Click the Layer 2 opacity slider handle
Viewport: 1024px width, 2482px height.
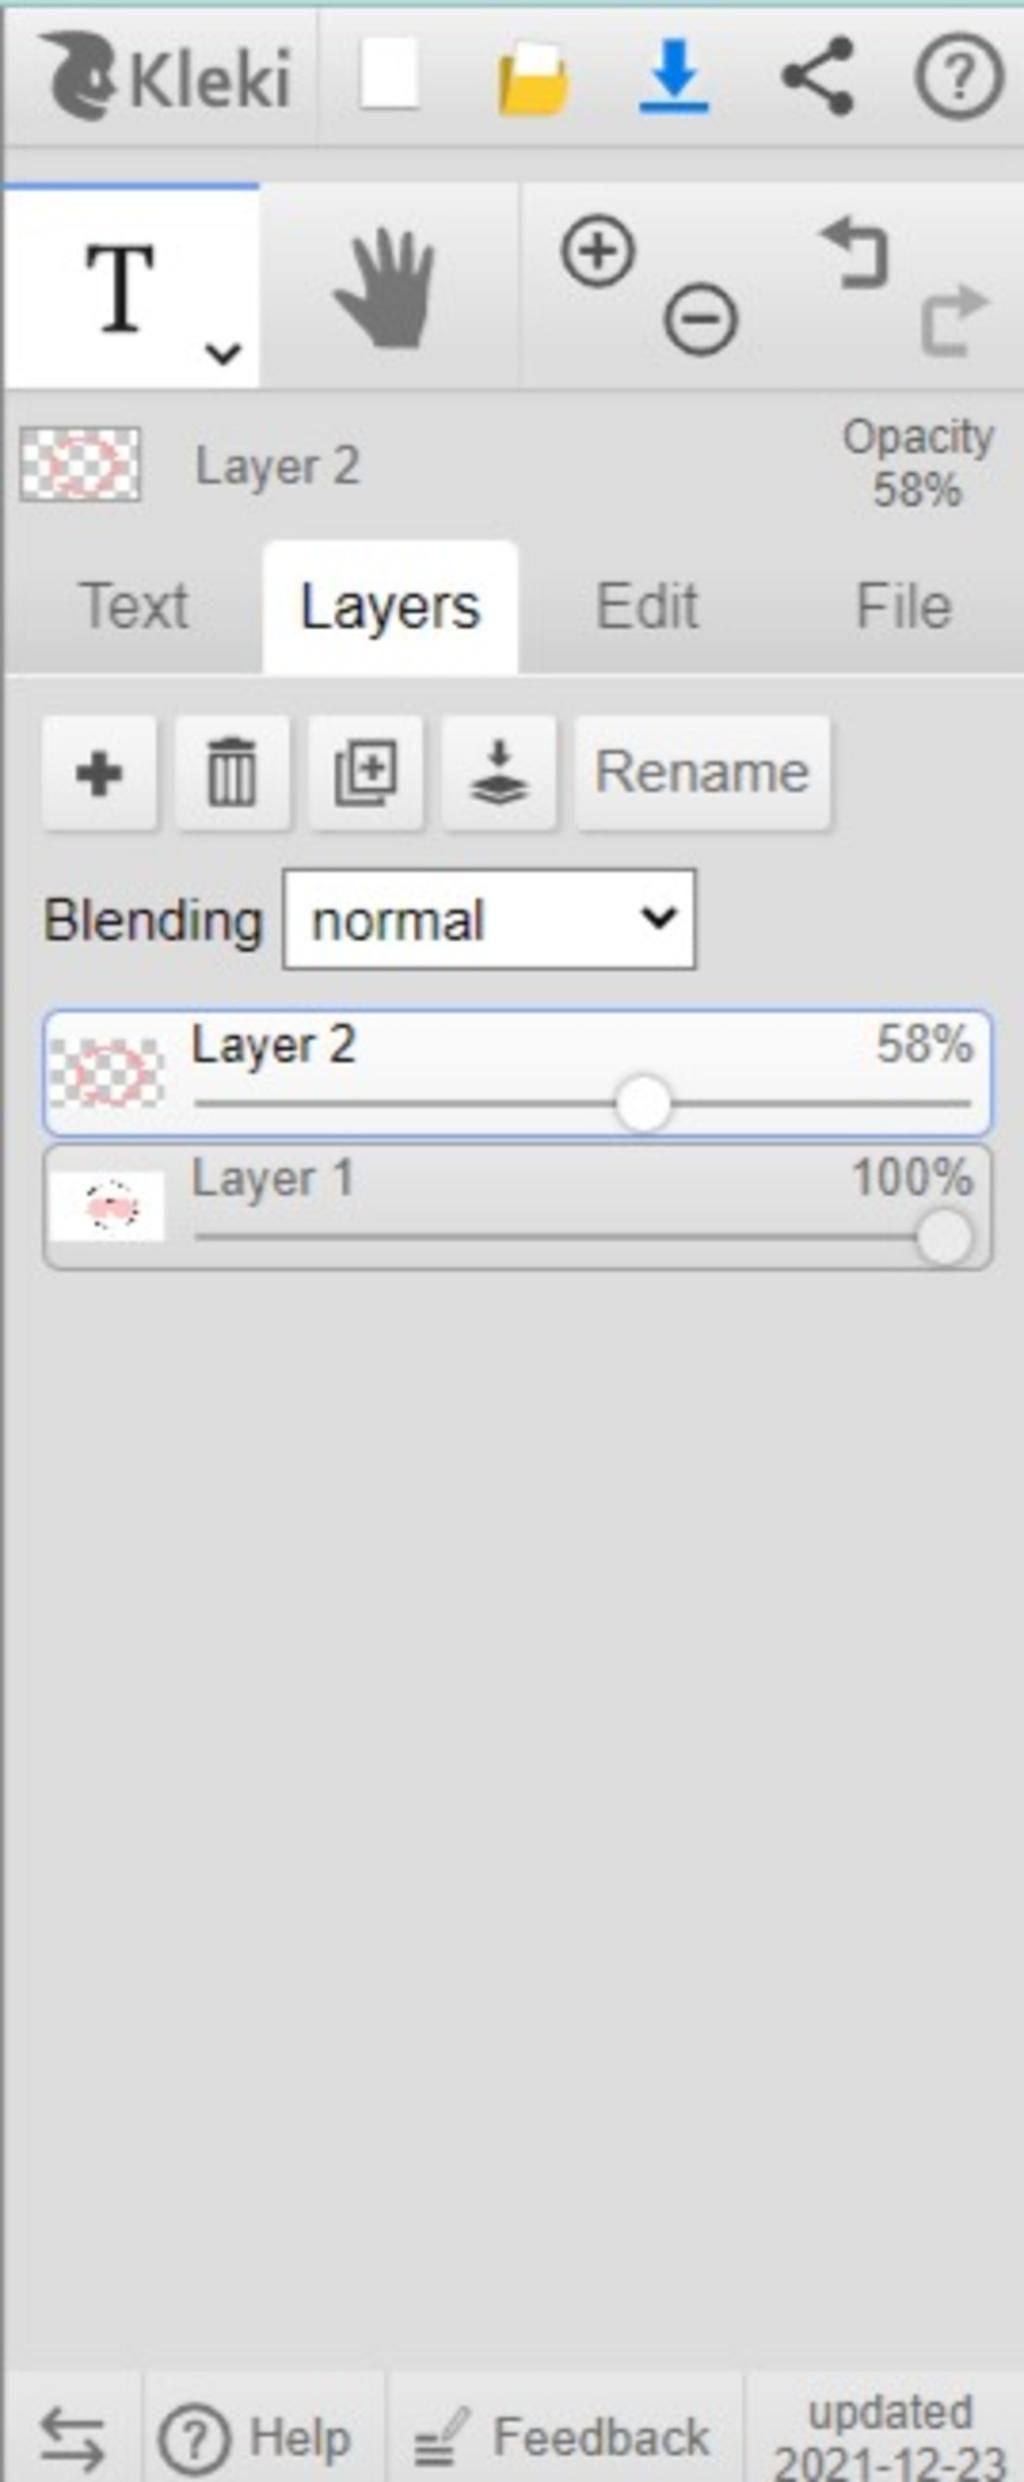point(643,1104)
